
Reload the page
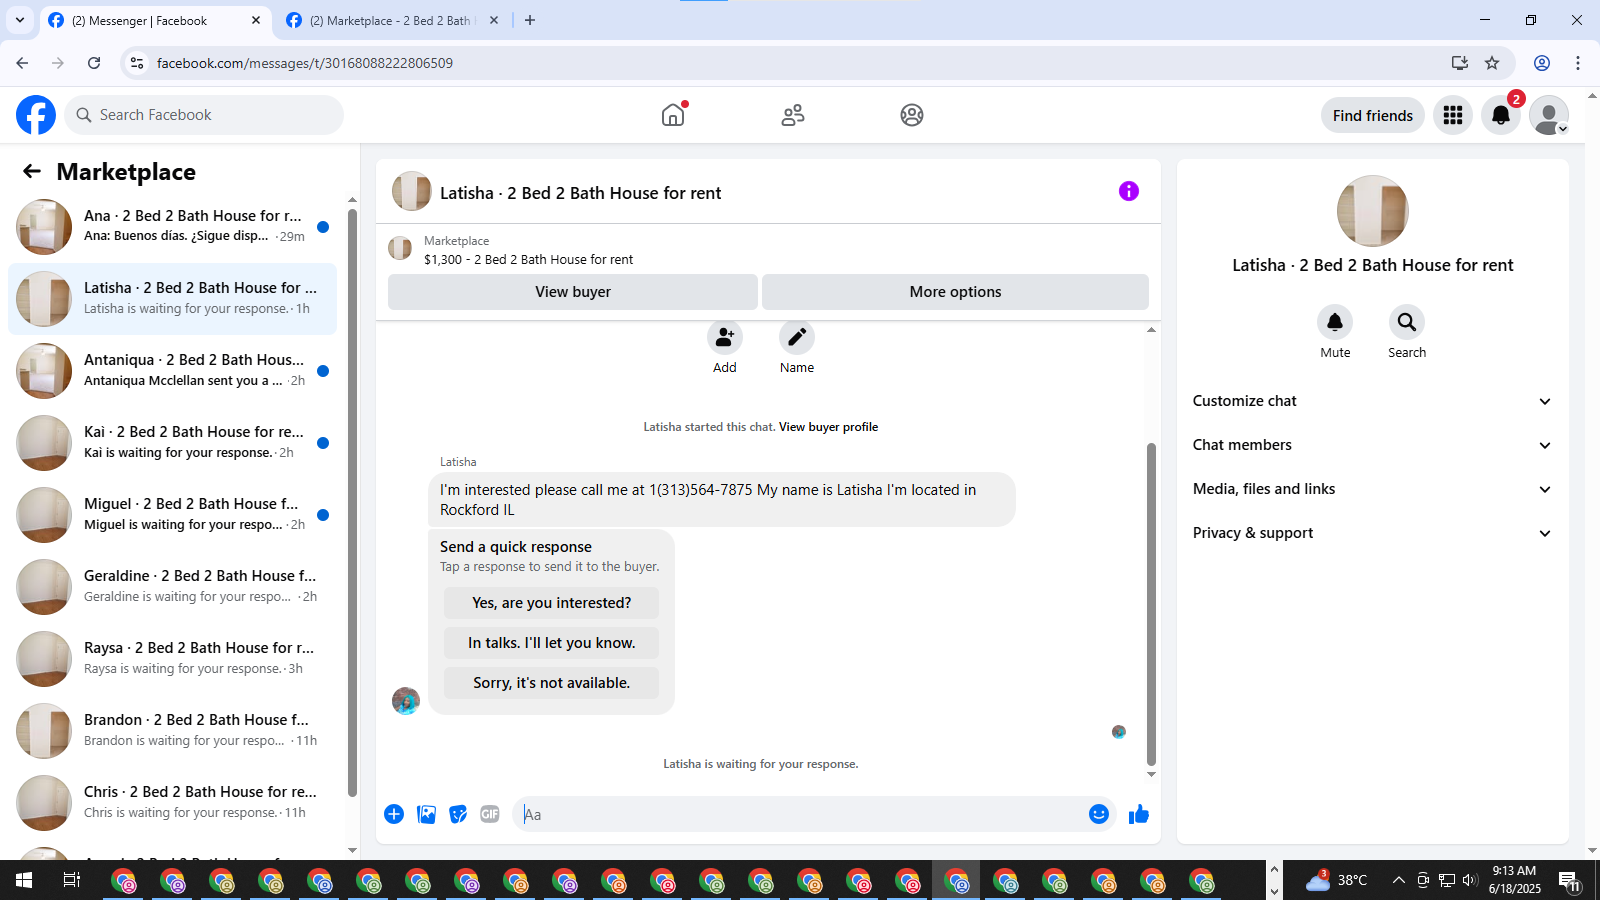[94, 63]
